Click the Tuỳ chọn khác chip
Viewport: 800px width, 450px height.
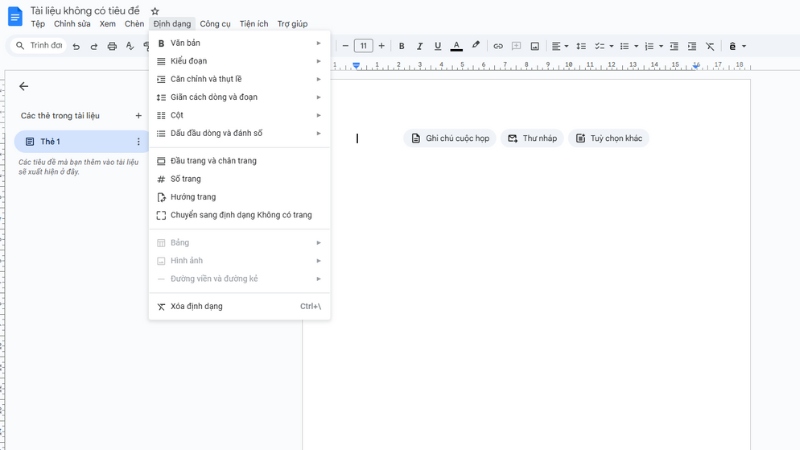tap(609, 138)
